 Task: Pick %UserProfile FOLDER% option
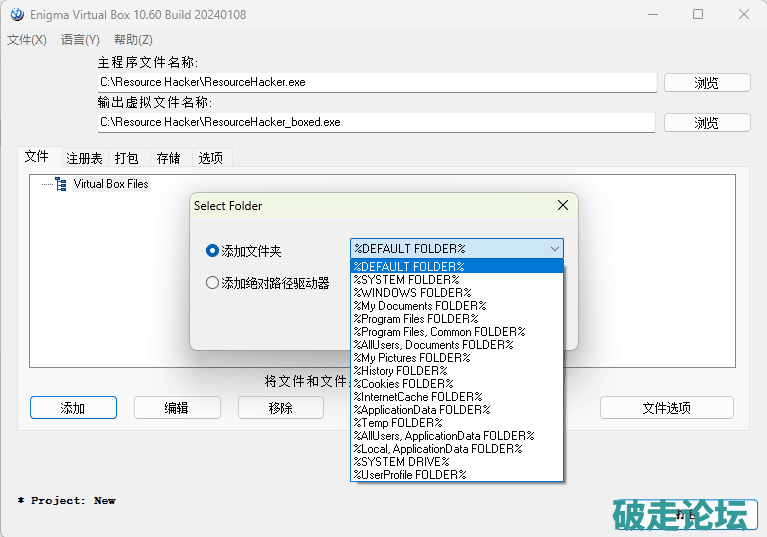click(x=410, y=475)
